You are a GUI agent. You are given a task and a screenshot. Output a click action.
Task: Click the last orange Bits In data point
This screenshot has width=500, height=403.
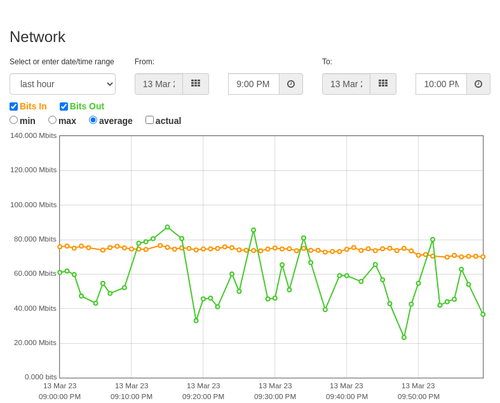pos(483,257)
